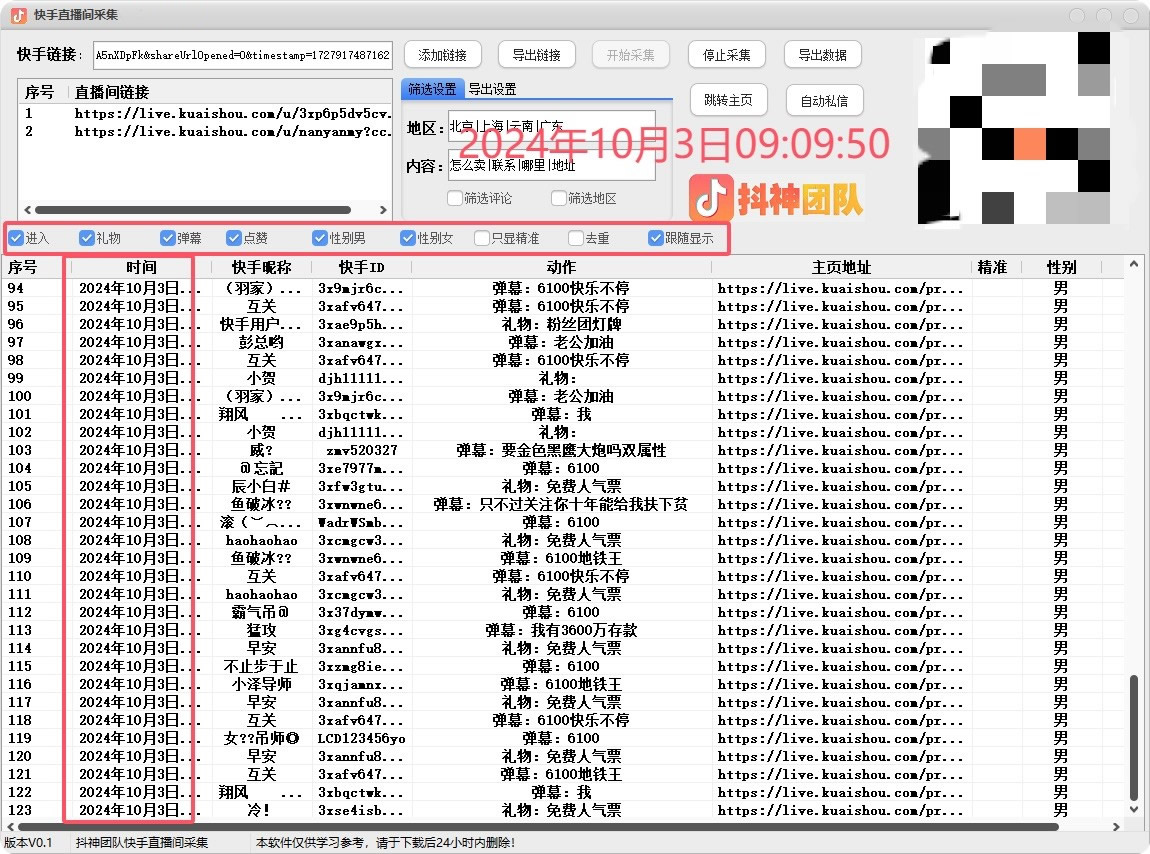The height and width of the screenshot is (854, 1150).
Task: Click 版本V0.1 in the status bar
Action: point(29,843)
